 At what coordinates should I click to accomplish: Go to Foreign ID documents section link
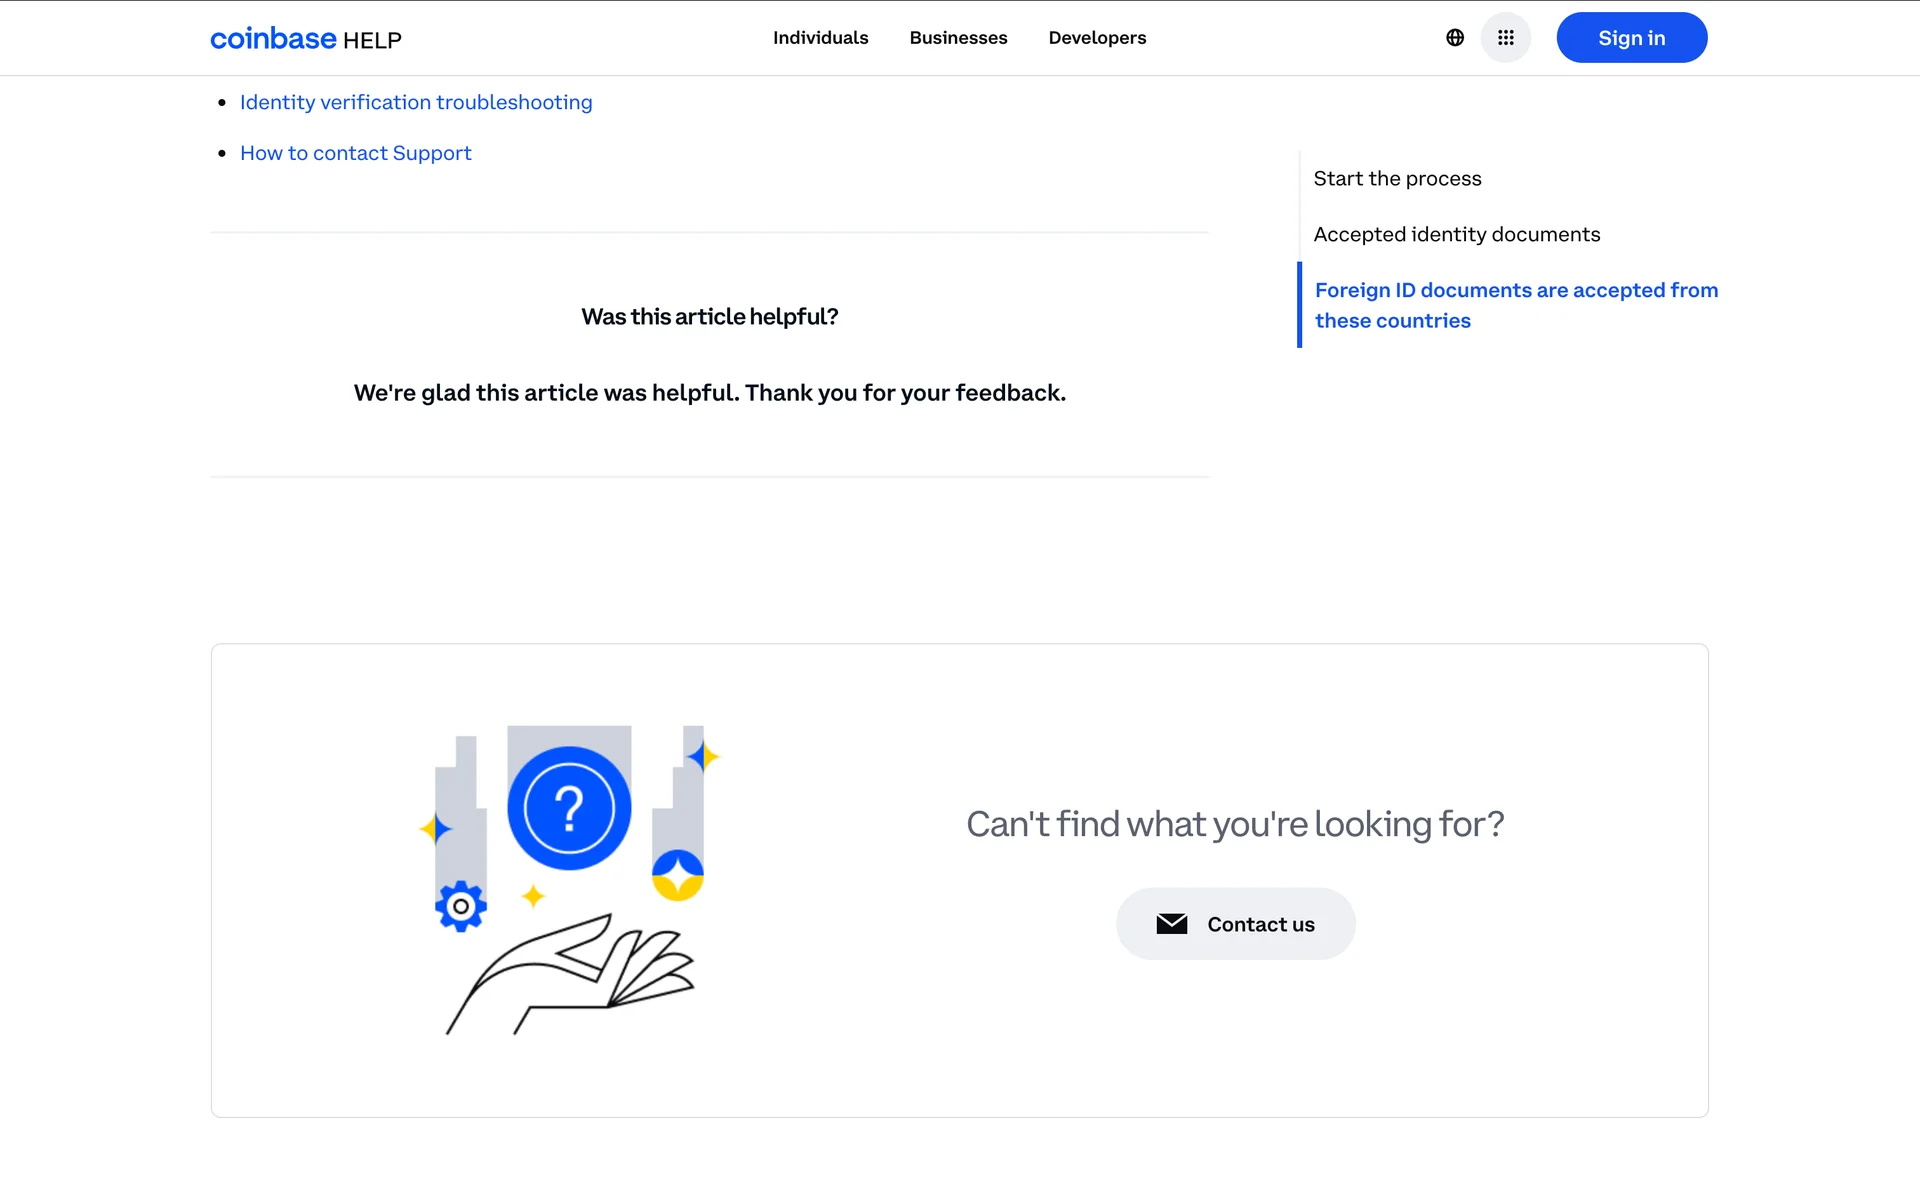tap(1515, 305)
